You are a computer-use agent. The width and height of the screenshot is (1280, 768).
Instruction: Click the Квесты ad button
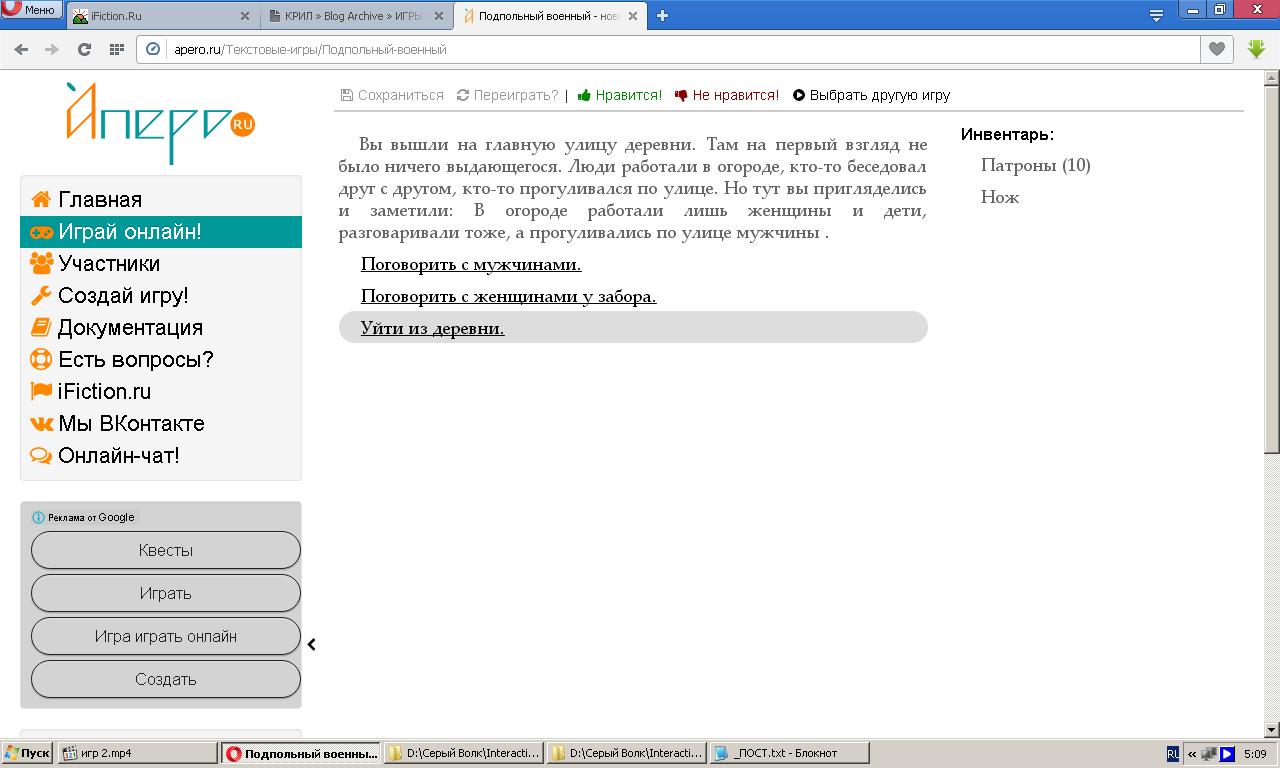[166, 550]
